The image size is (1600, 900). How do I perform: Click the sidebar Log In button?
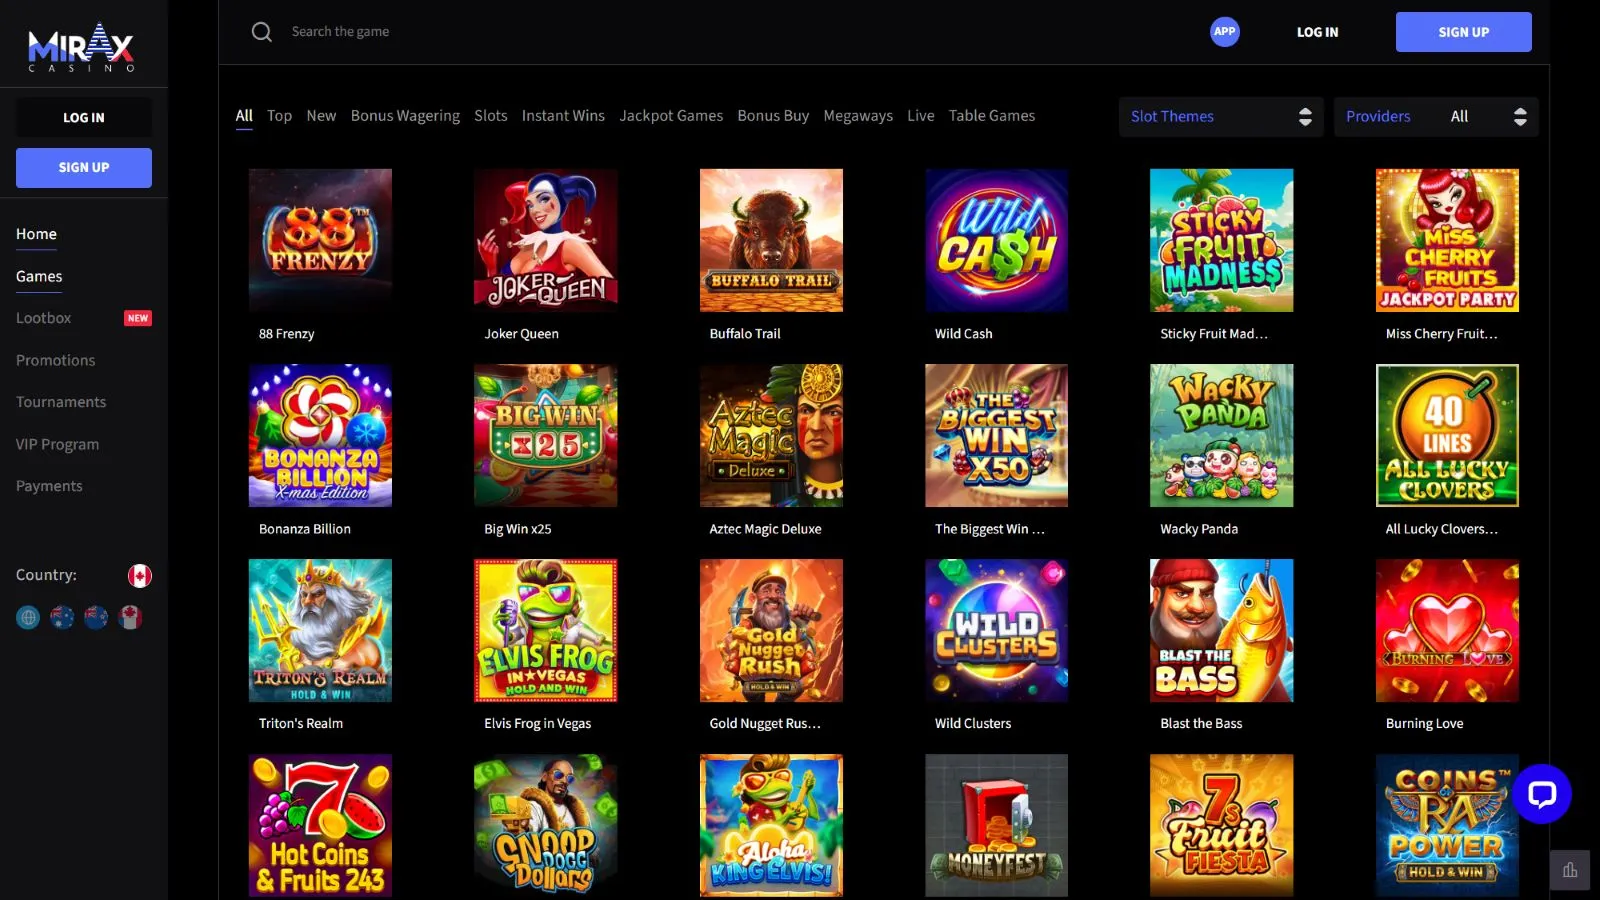(x=84, y=118)
